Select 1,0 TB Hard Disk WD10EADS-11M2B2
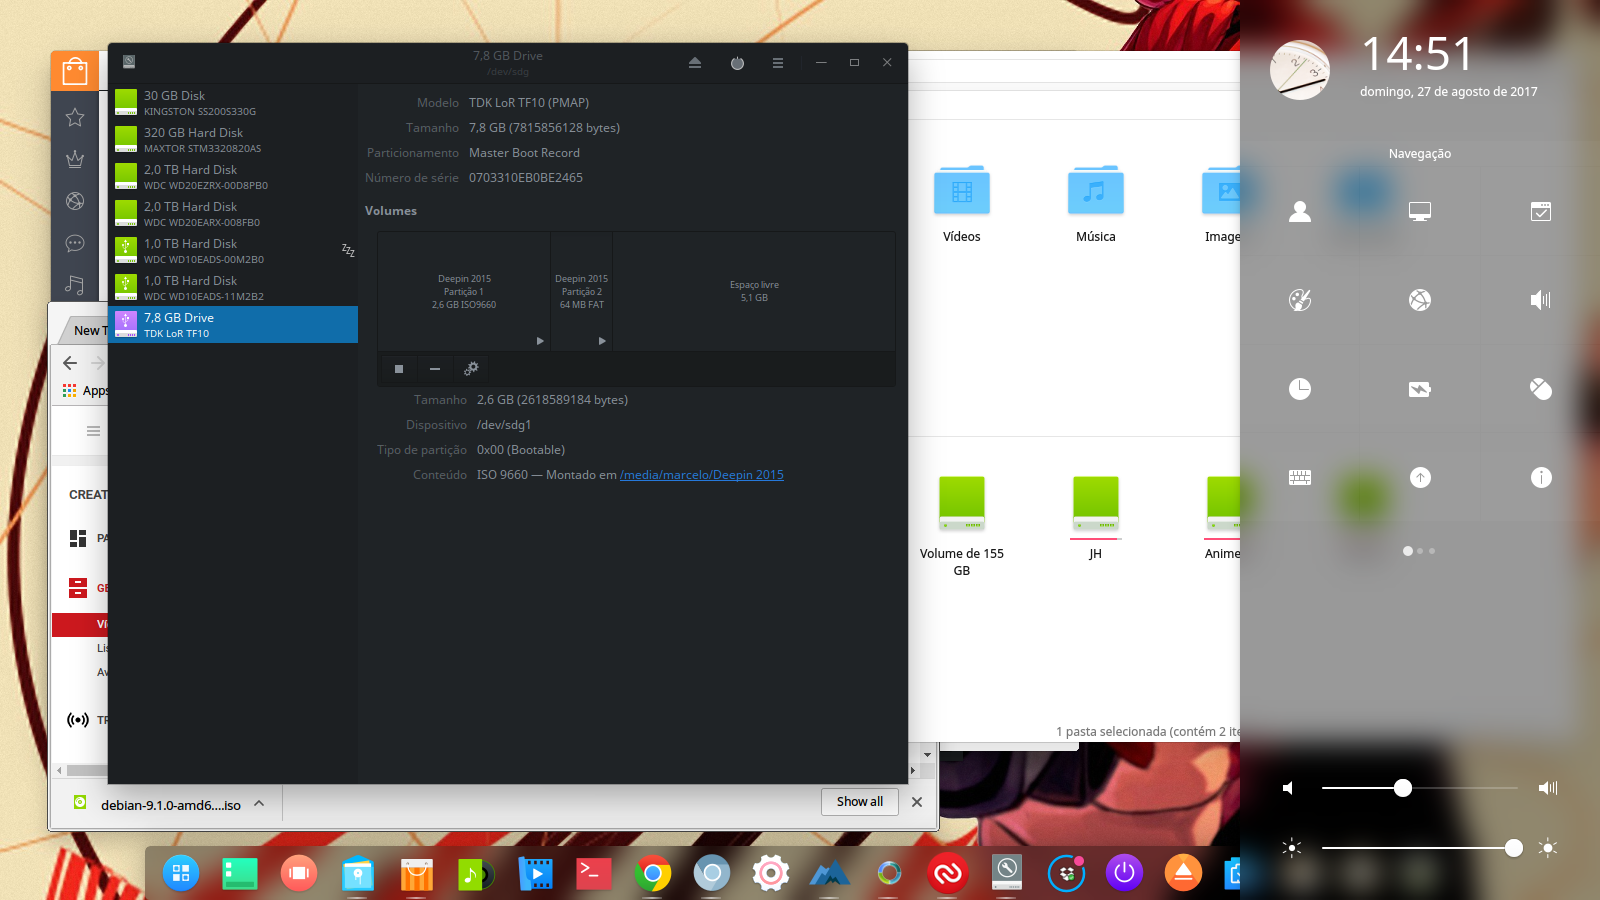Image resolution: width=1600 pixels, height=900 pixels. click(x=233, y=288)
